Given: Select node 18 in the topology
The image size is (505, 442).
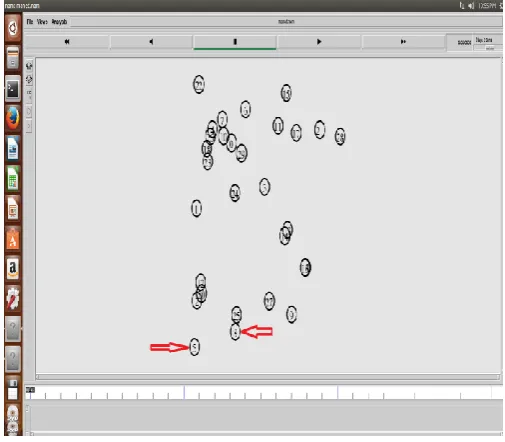Looking at the screenshot, I should click(x=305, y=267).
